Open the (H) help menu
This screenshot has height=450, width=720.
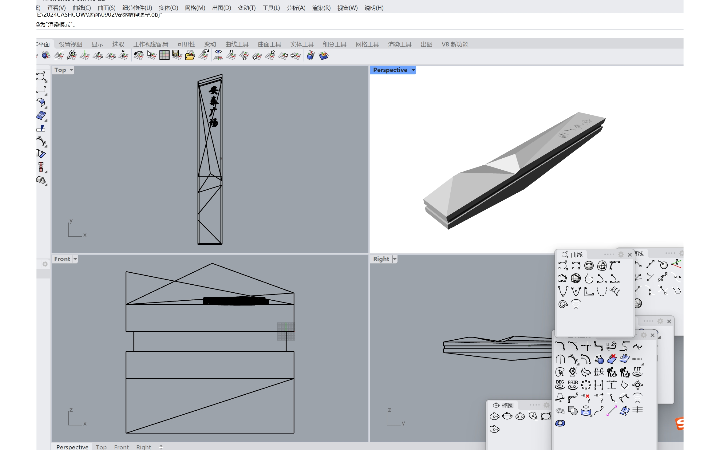(373, 8)
